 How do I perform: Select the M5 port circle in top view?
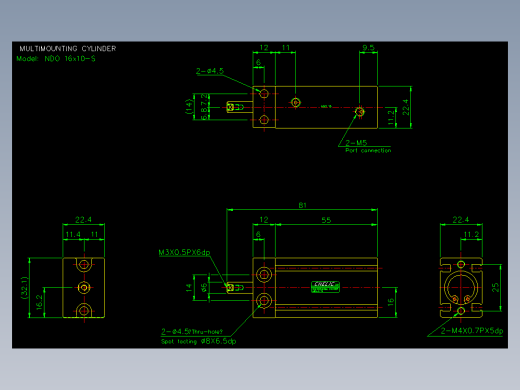[x=360, y=112]
